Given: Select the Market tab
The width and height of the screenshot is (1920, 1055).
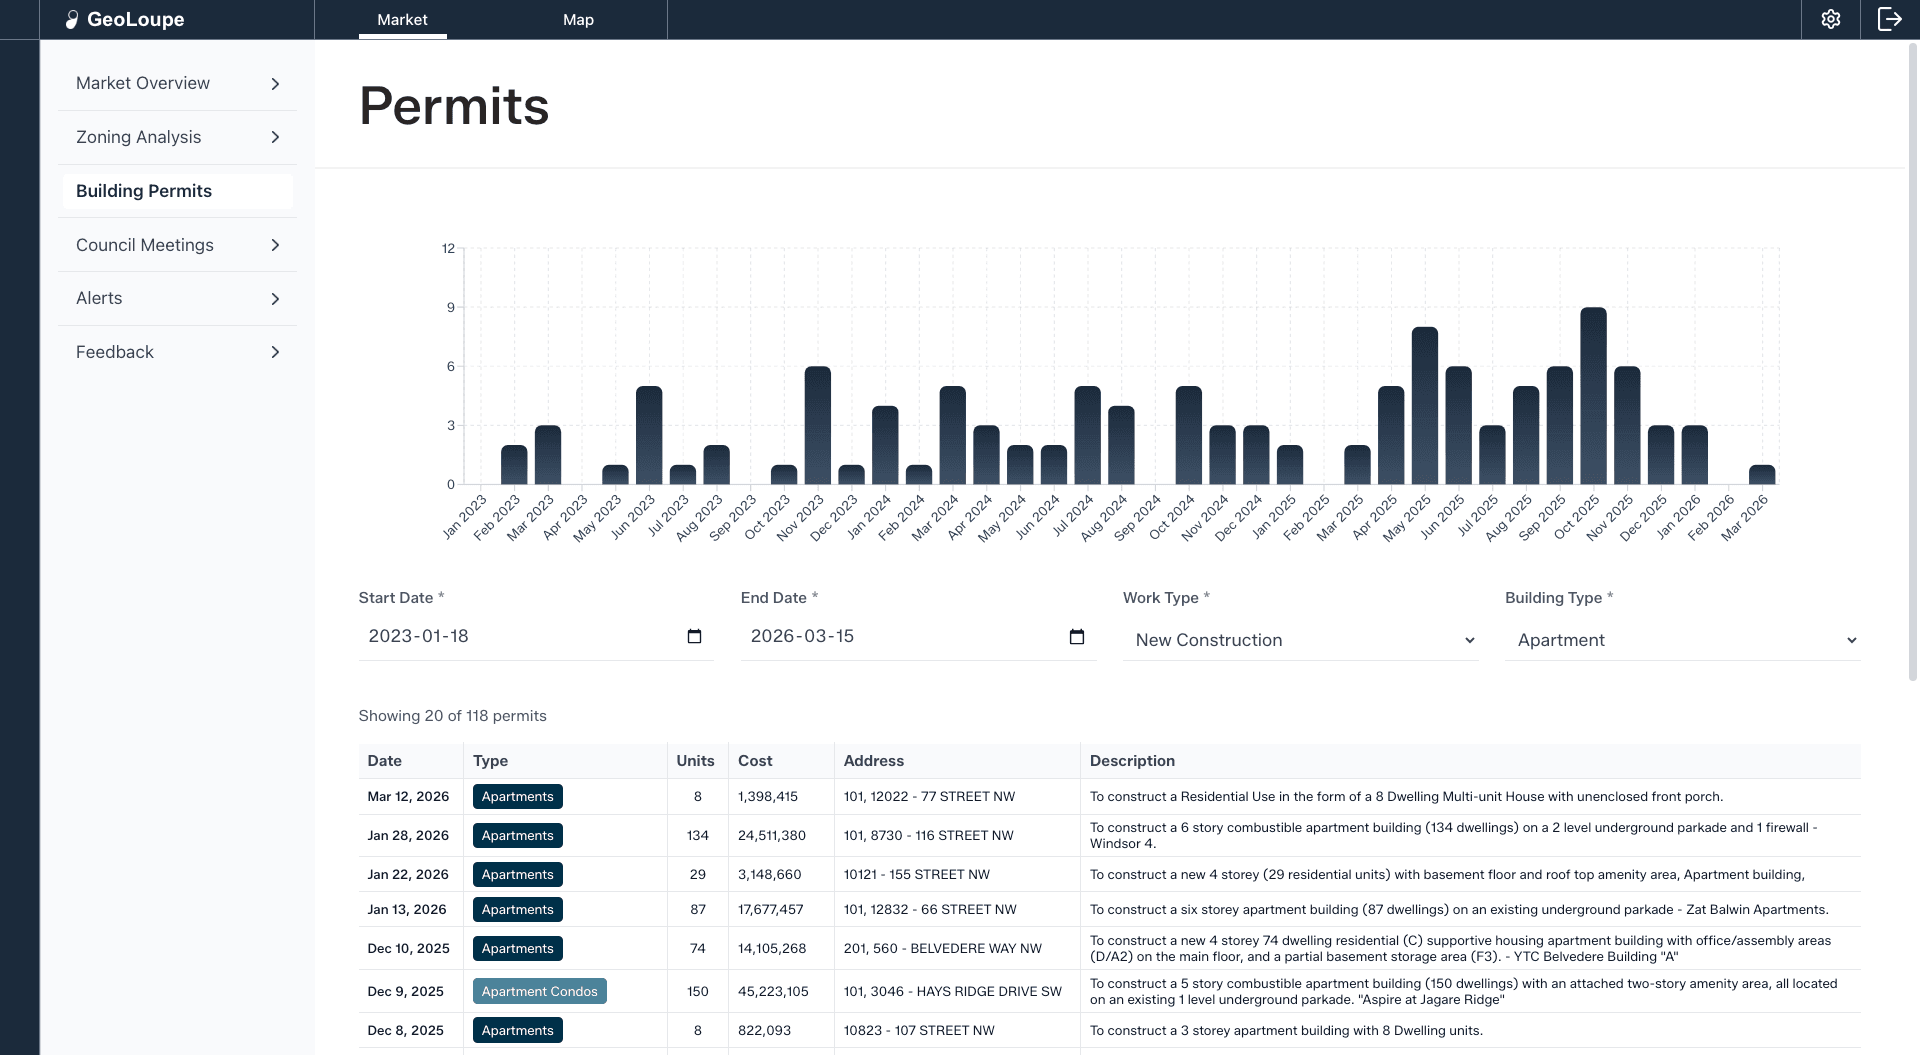Looking at the screenshot, I should pyautogui.click(x=402, y=19).
